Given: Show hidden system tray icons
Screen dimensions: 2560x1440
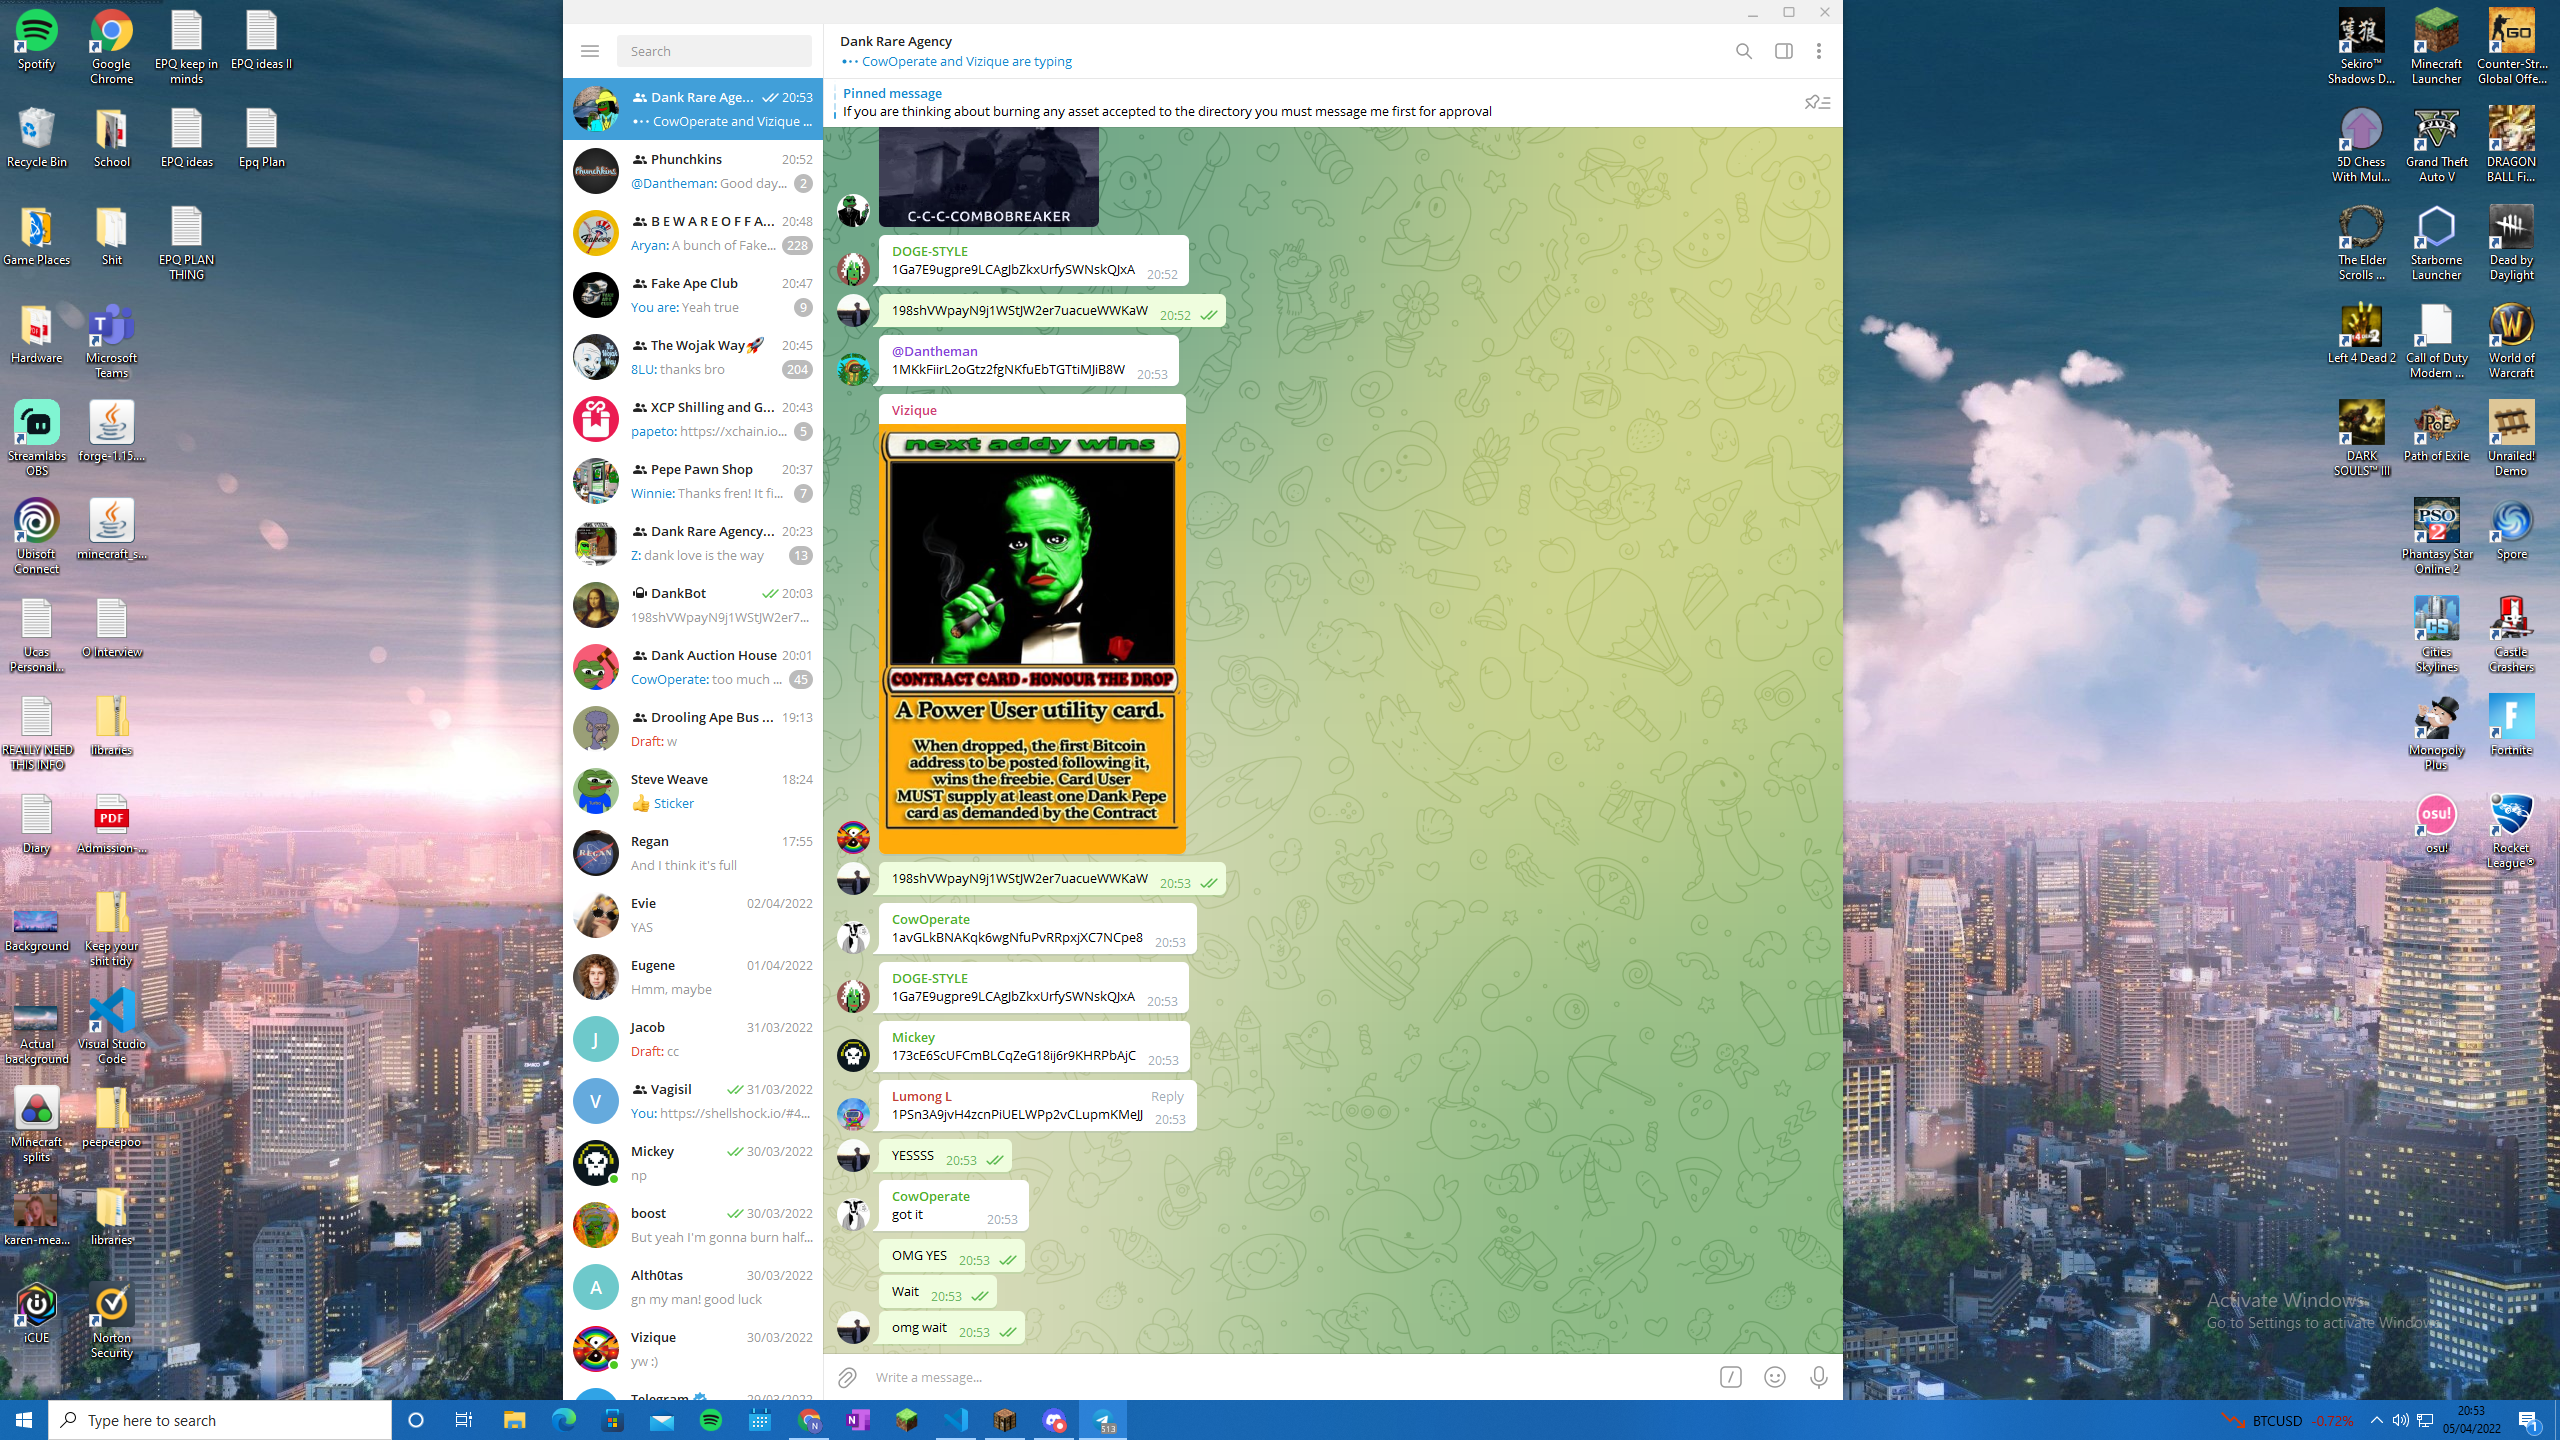Looking at the screenshot, I should [2377, 1420].
